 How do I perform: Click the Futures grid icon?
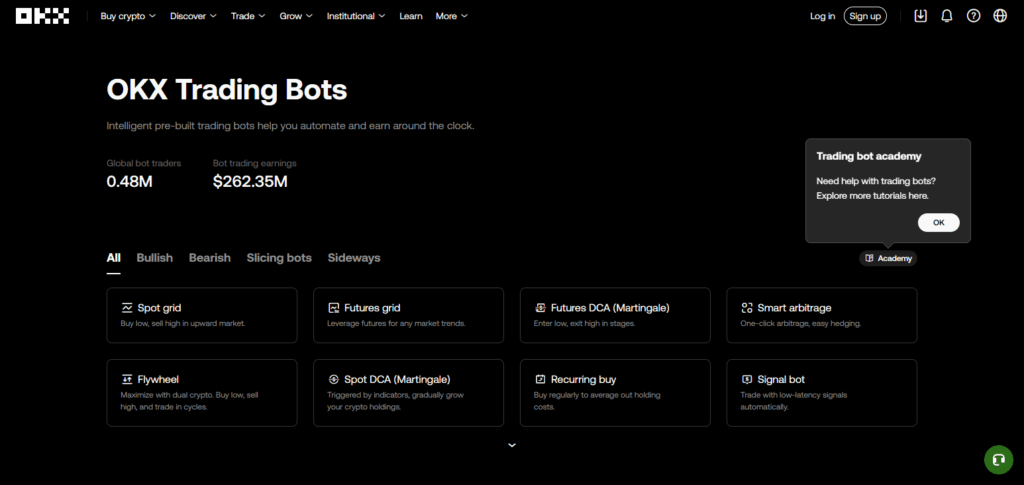click(334, 307)
